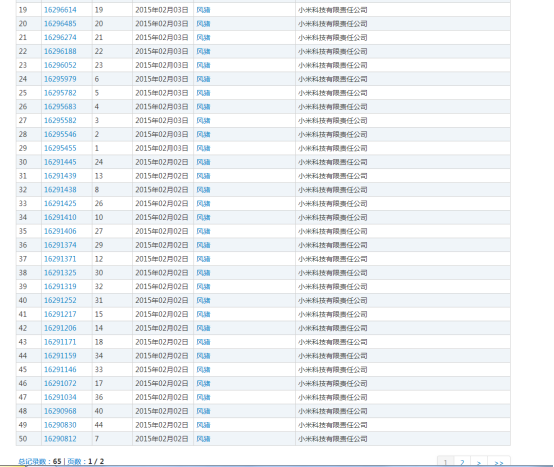Jump to last page with double arrow

[499, 462]
